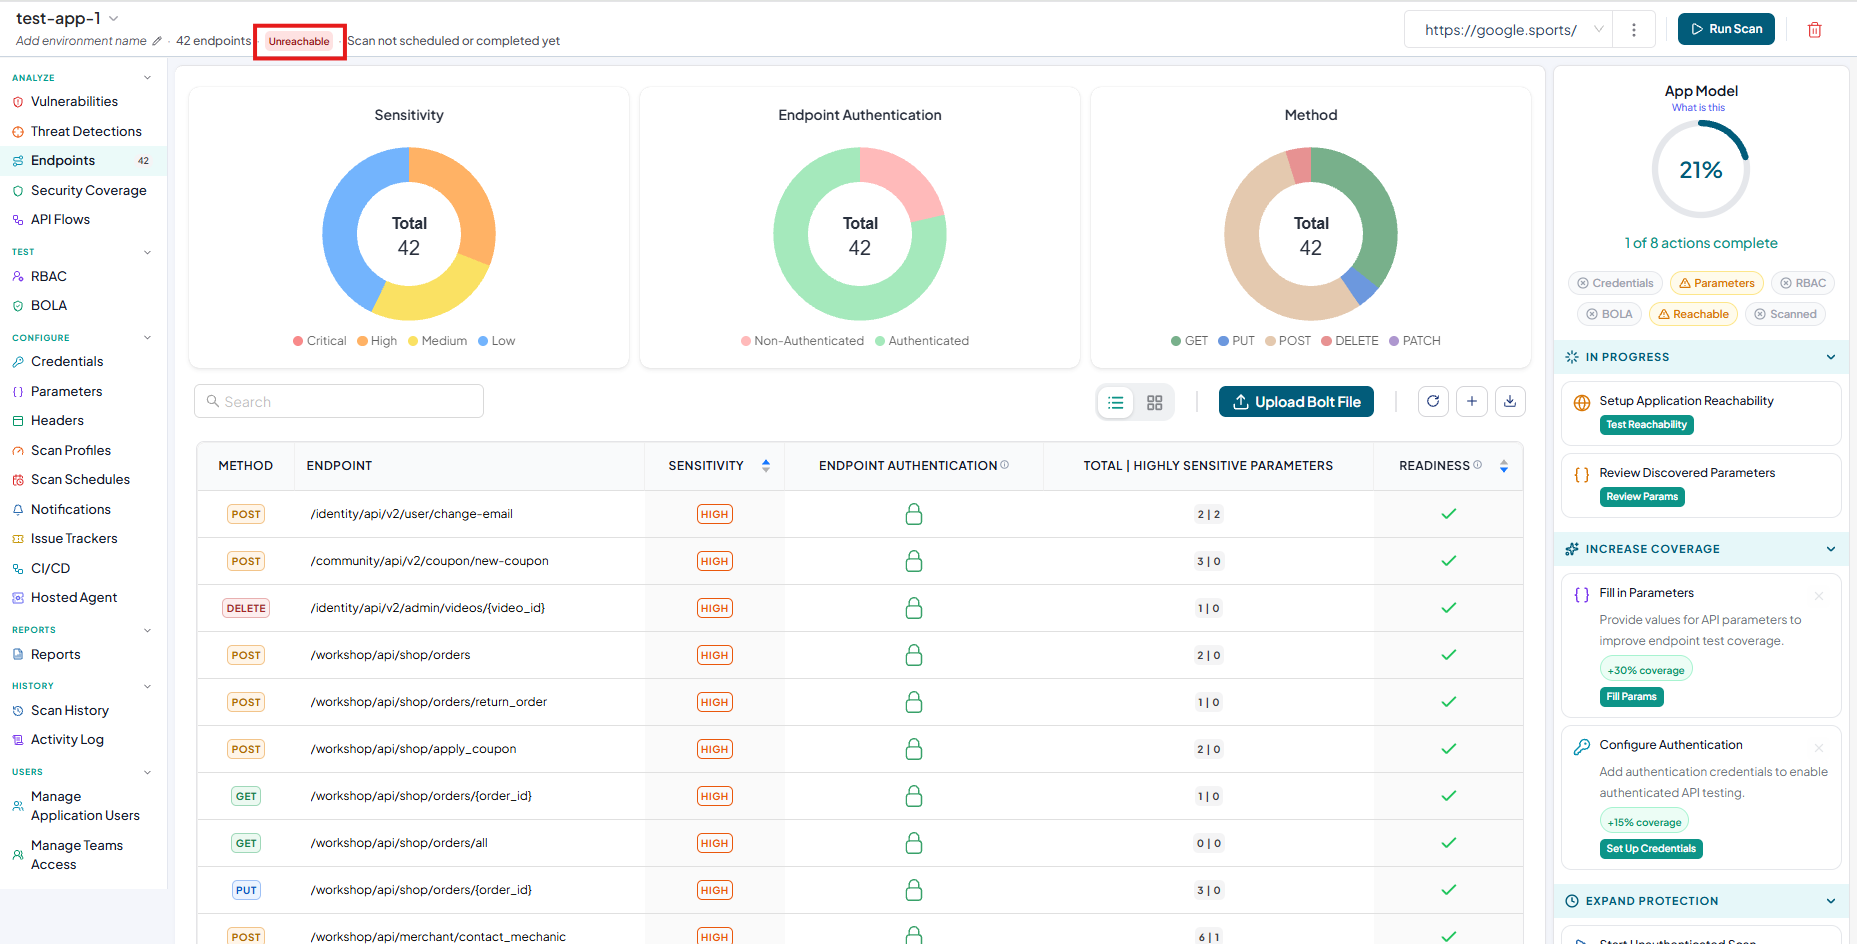Click the Upload Bolt File button

[1296, 402]
